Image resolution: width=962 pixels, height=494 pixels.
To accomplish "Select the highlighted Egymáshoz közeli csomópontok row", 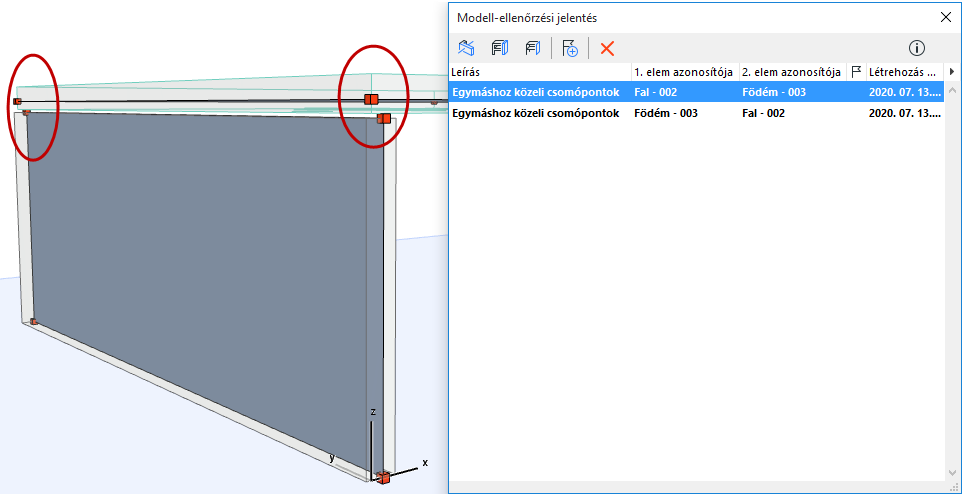I will click(696, 93).
